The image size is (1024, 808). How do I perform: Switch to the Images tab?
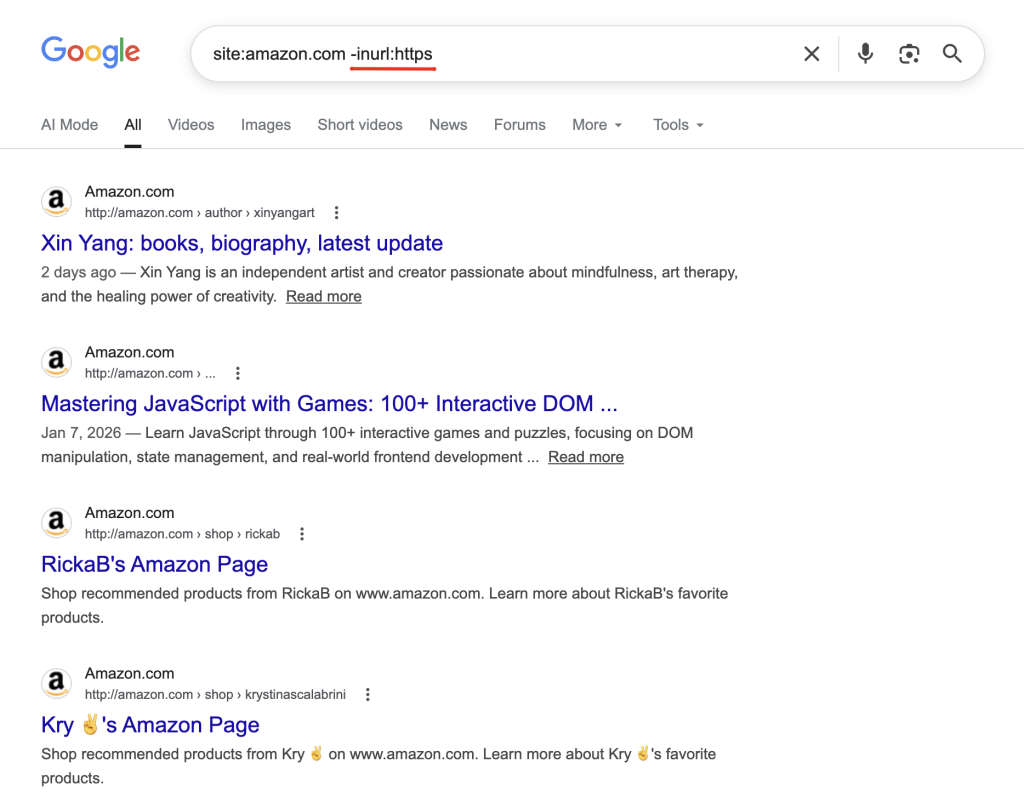[x=266, y=125]
